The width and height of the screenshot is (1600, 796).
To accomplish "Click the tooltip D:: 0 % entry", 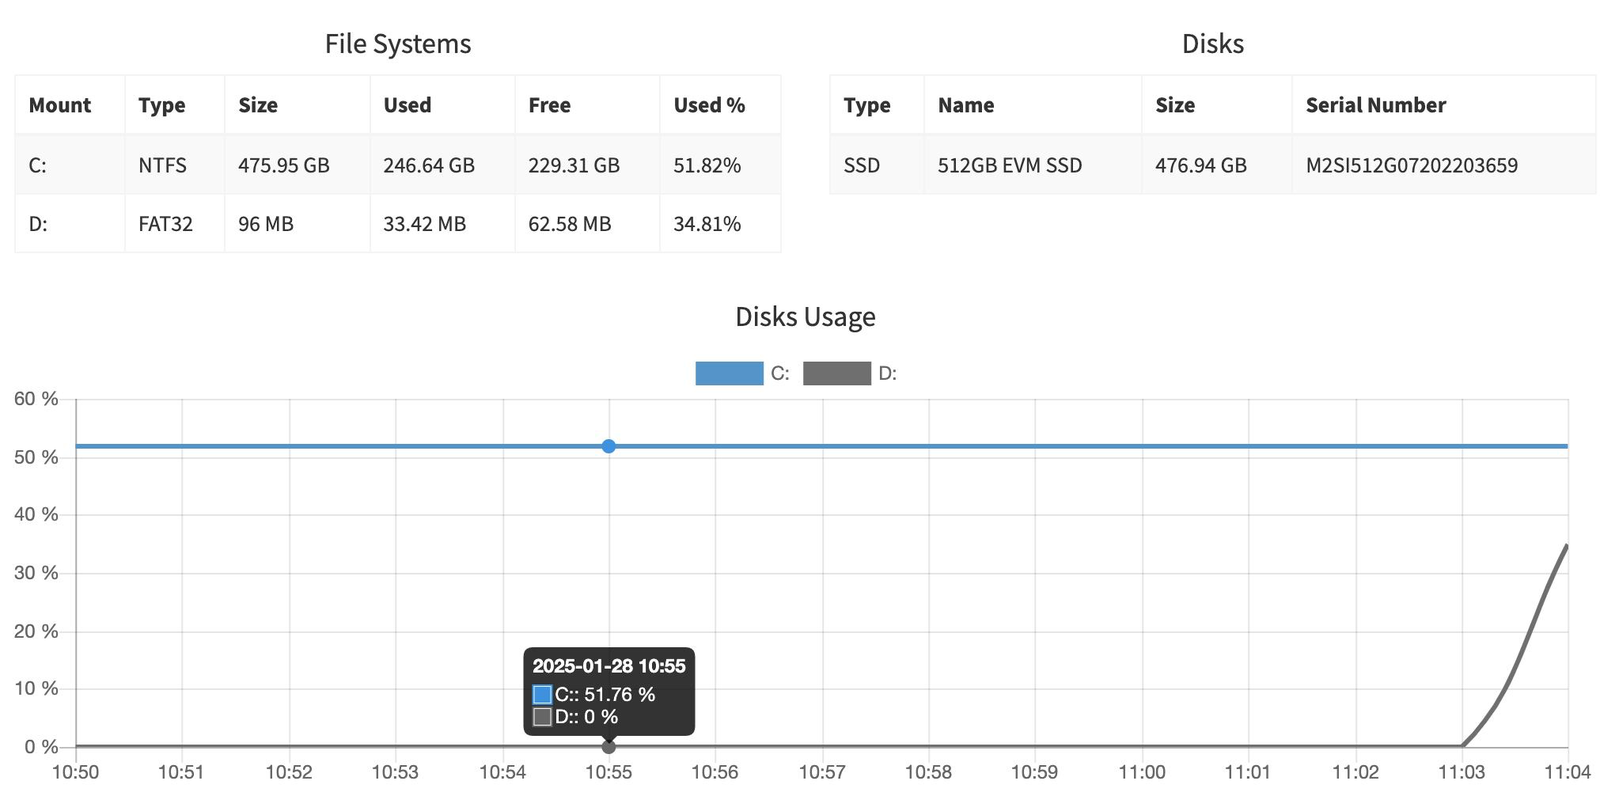I will [x=575, y=717].
